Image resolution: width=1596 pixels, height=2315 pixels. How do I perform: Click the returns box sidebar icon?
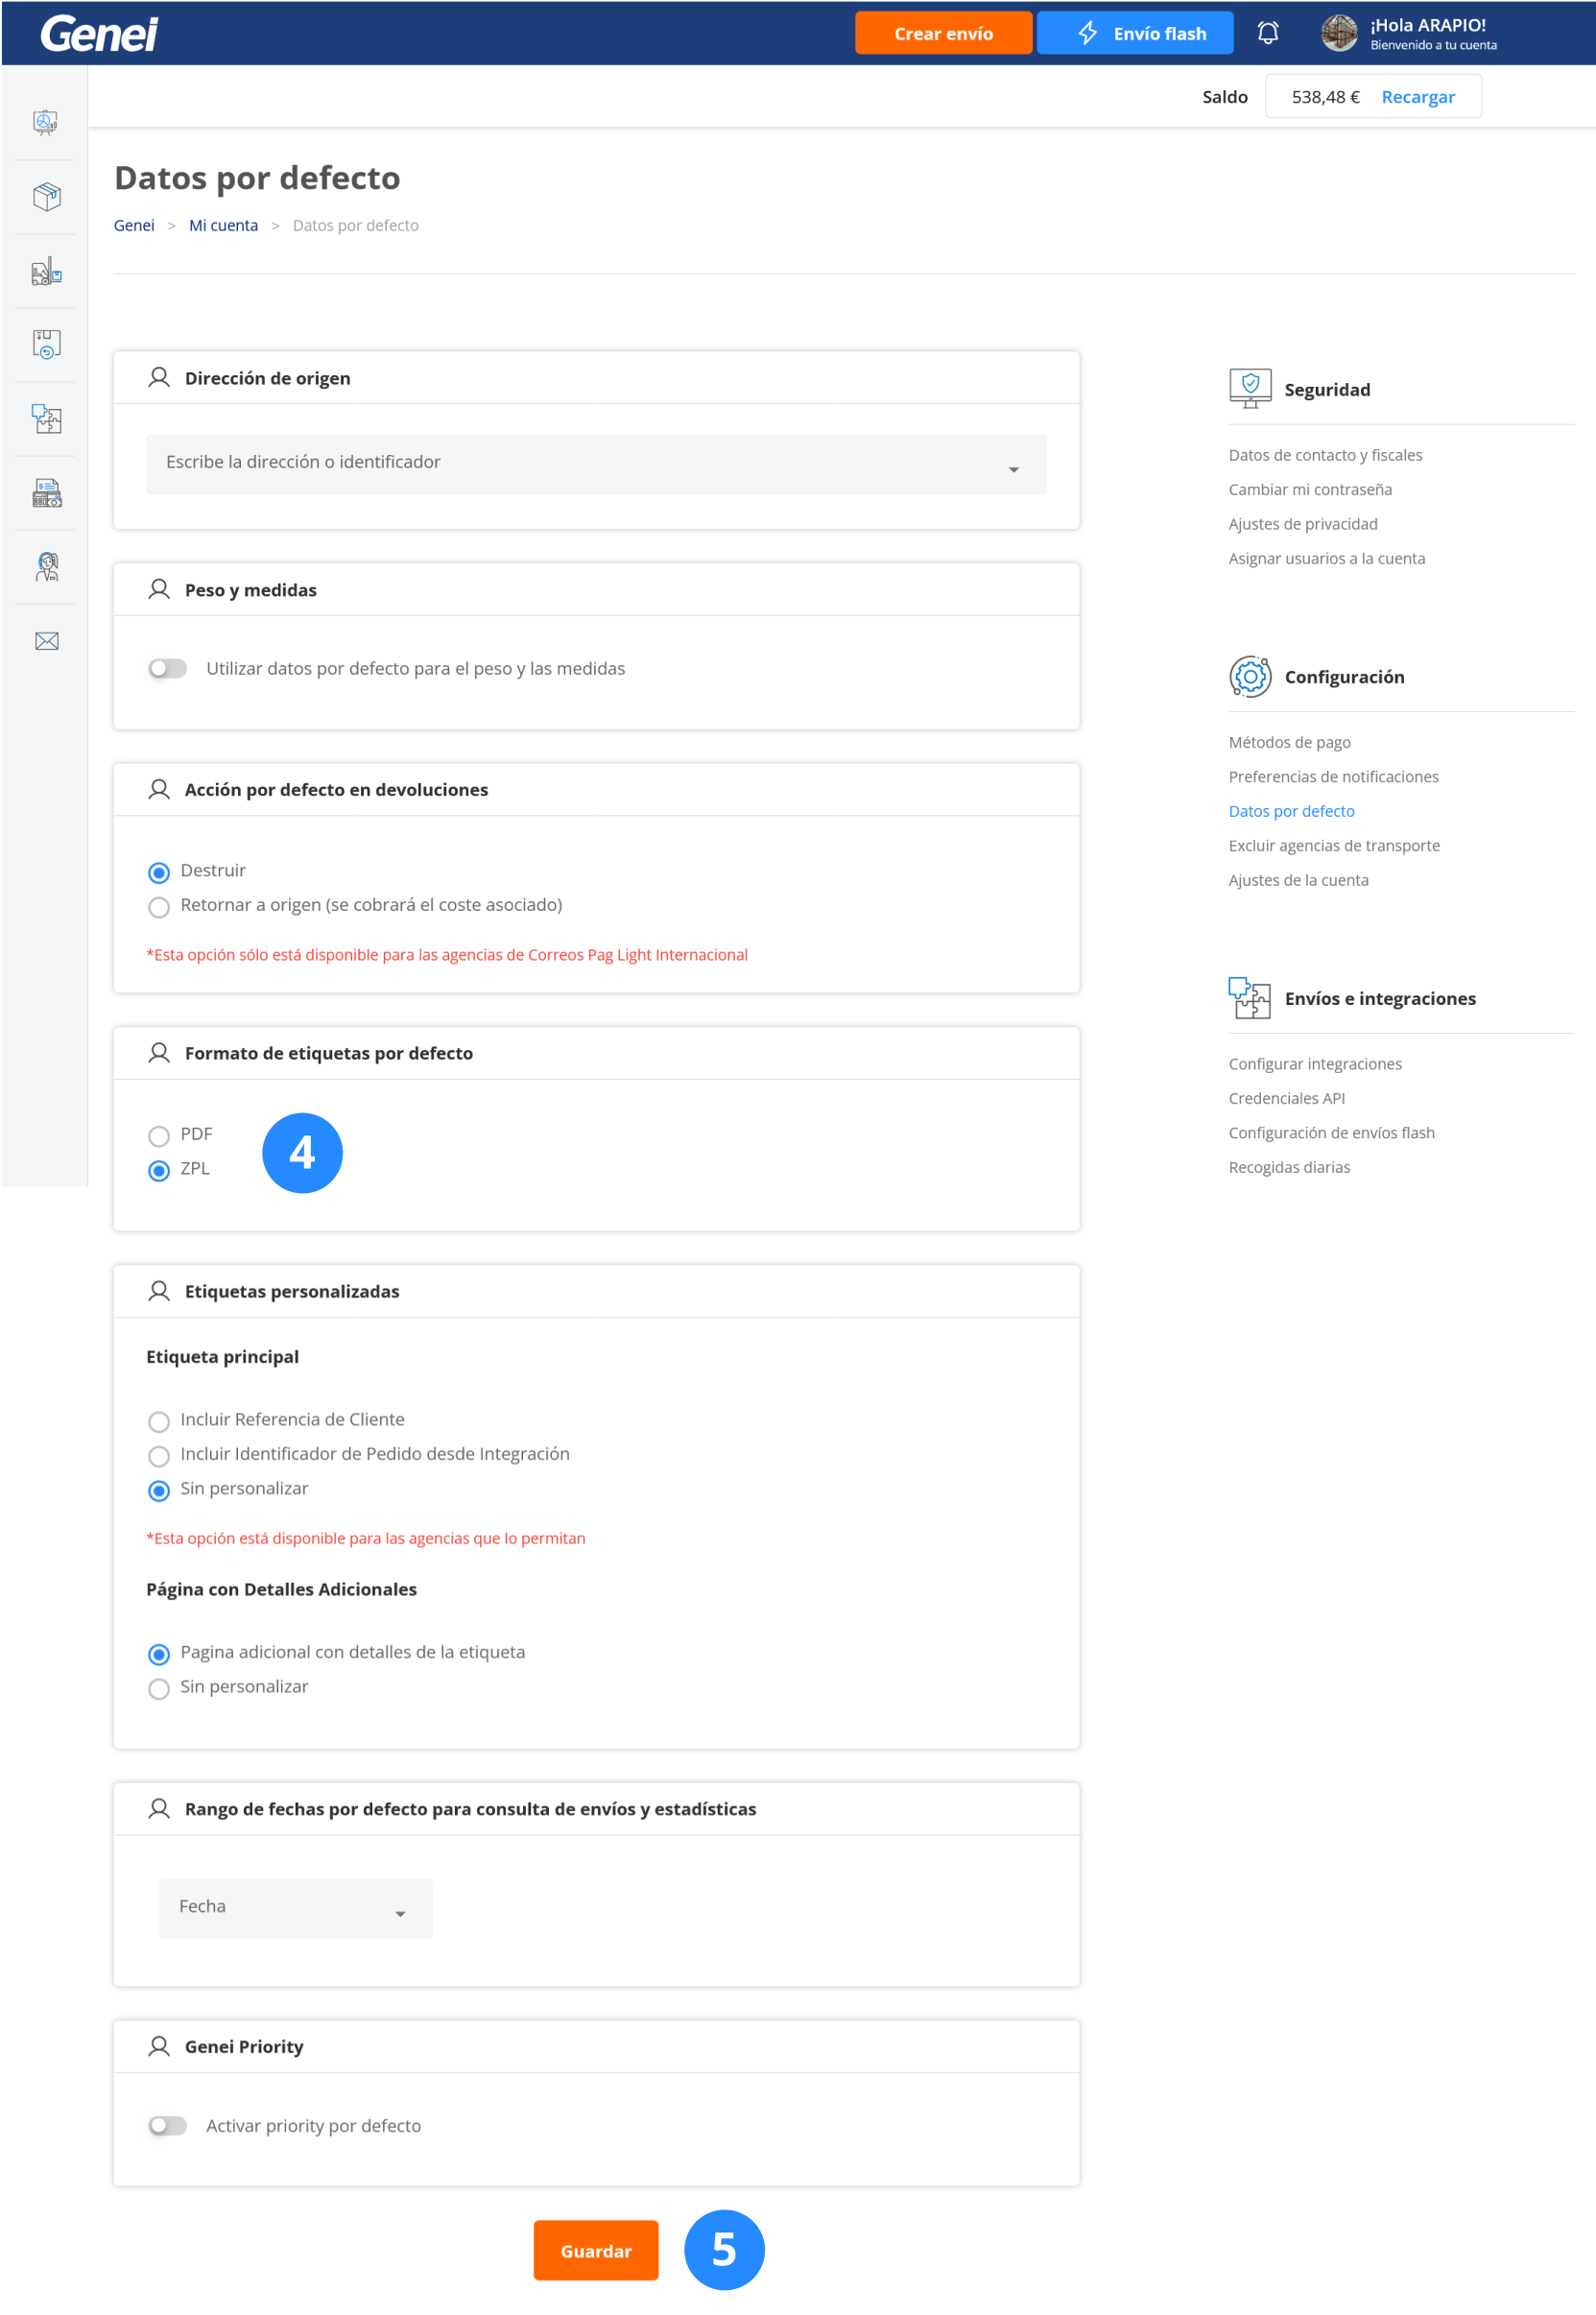(46, 344)
